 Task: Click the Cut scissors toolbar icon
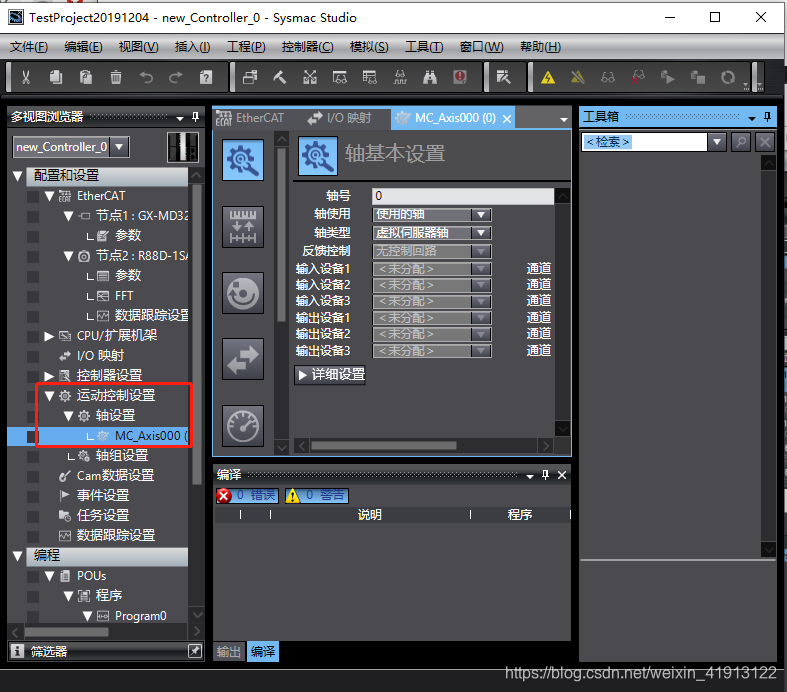tap(26, 77)
